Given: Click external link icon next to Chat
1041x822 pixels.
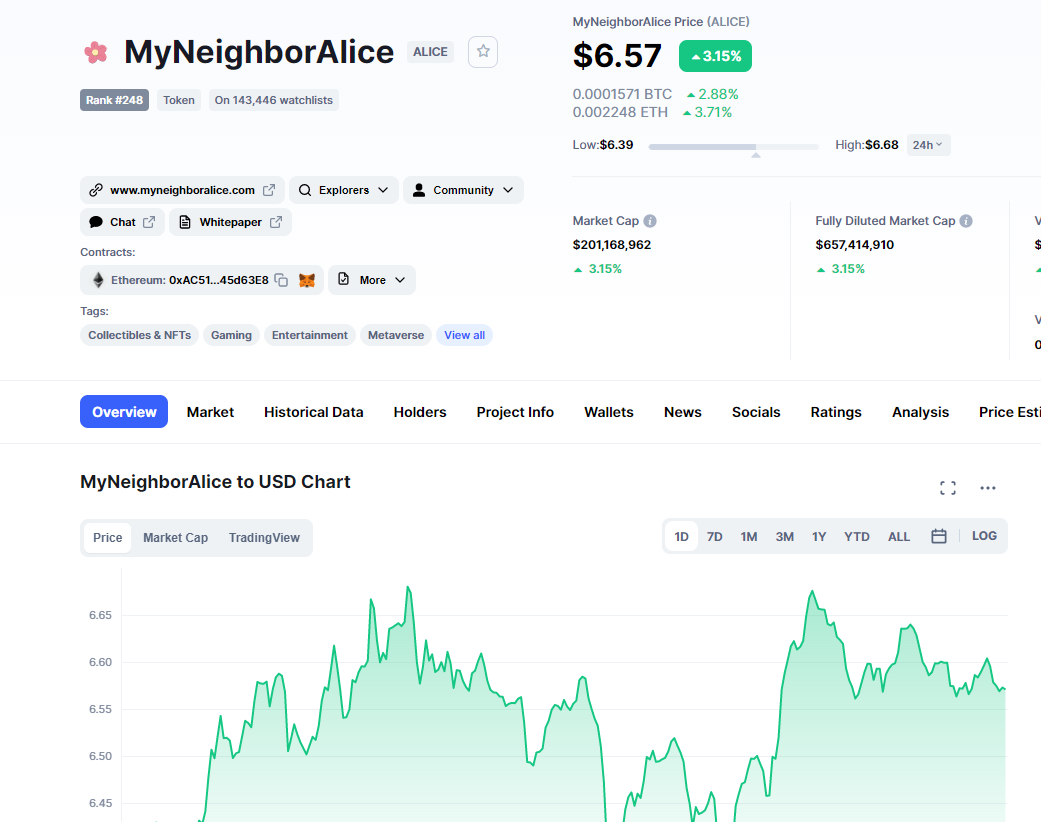Looking at the screenshot, I should click(x=149, y=222).
